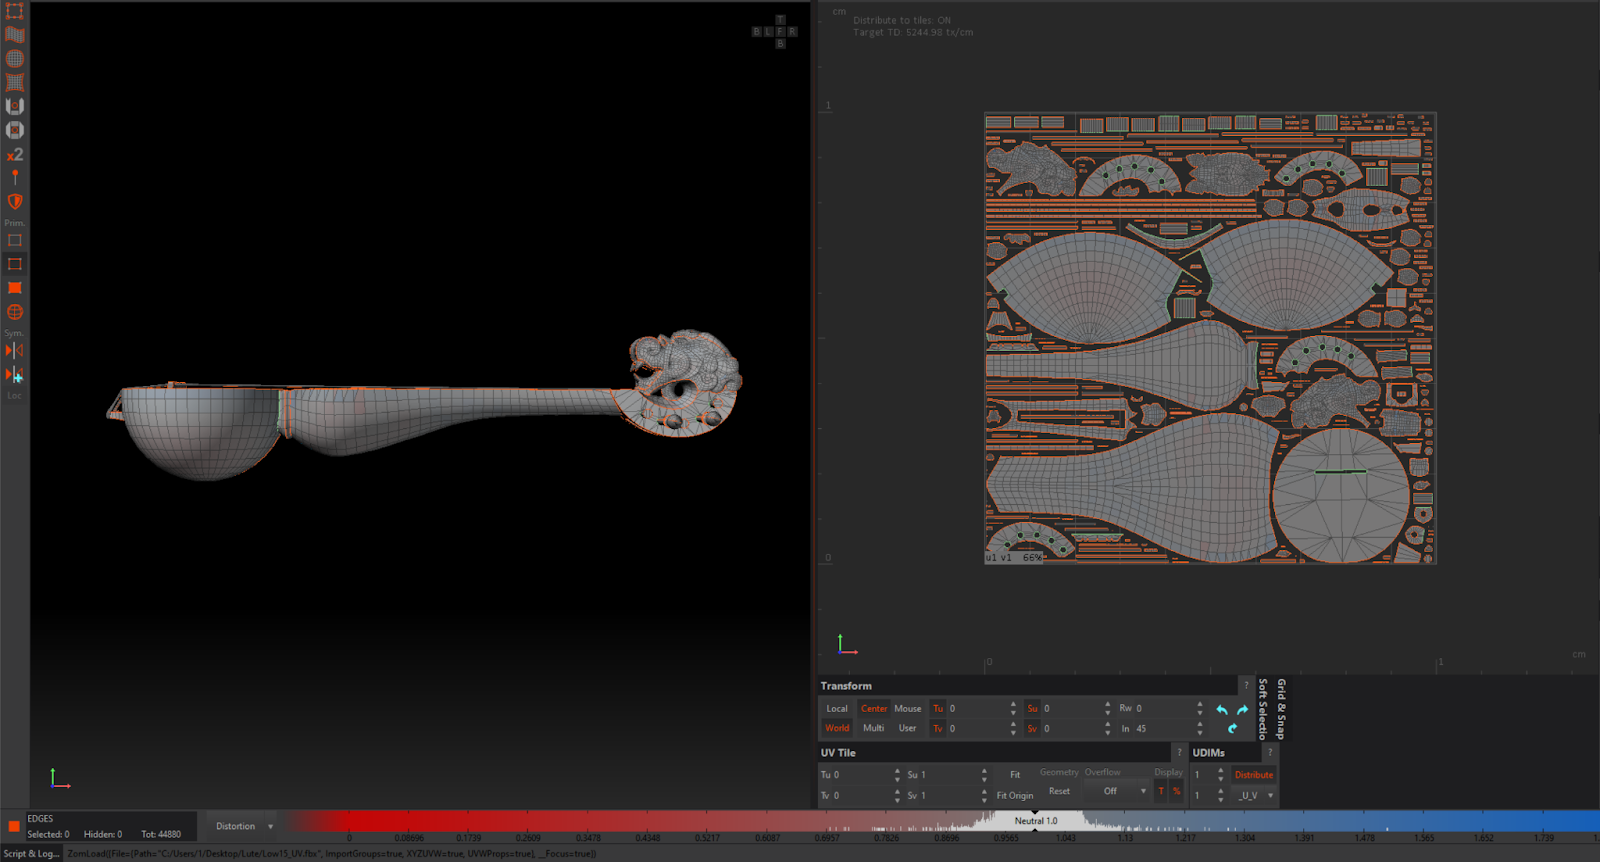Viewport: 1600px width, 862px height.
Task: Open the UDIMs panel help question mark
Action: coord(1270,753)
